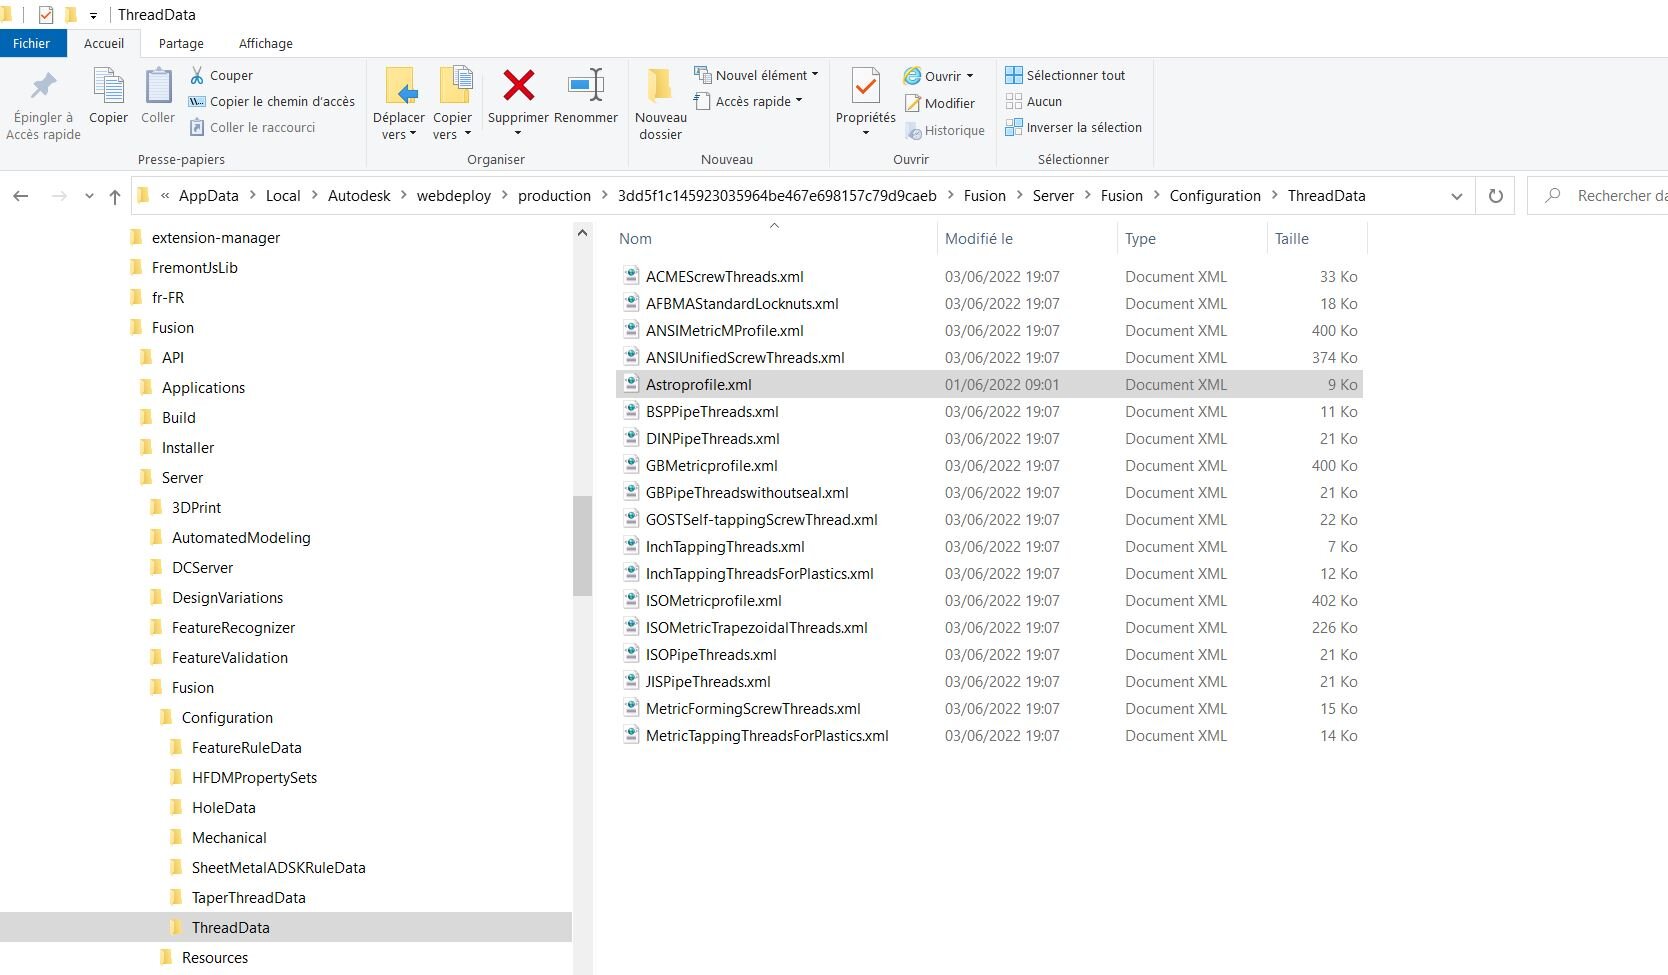Image resolution: width=1668 pixels, height=975 pixels.
Task: Select the HoleData folder in tree
Action: pos(224,807)
